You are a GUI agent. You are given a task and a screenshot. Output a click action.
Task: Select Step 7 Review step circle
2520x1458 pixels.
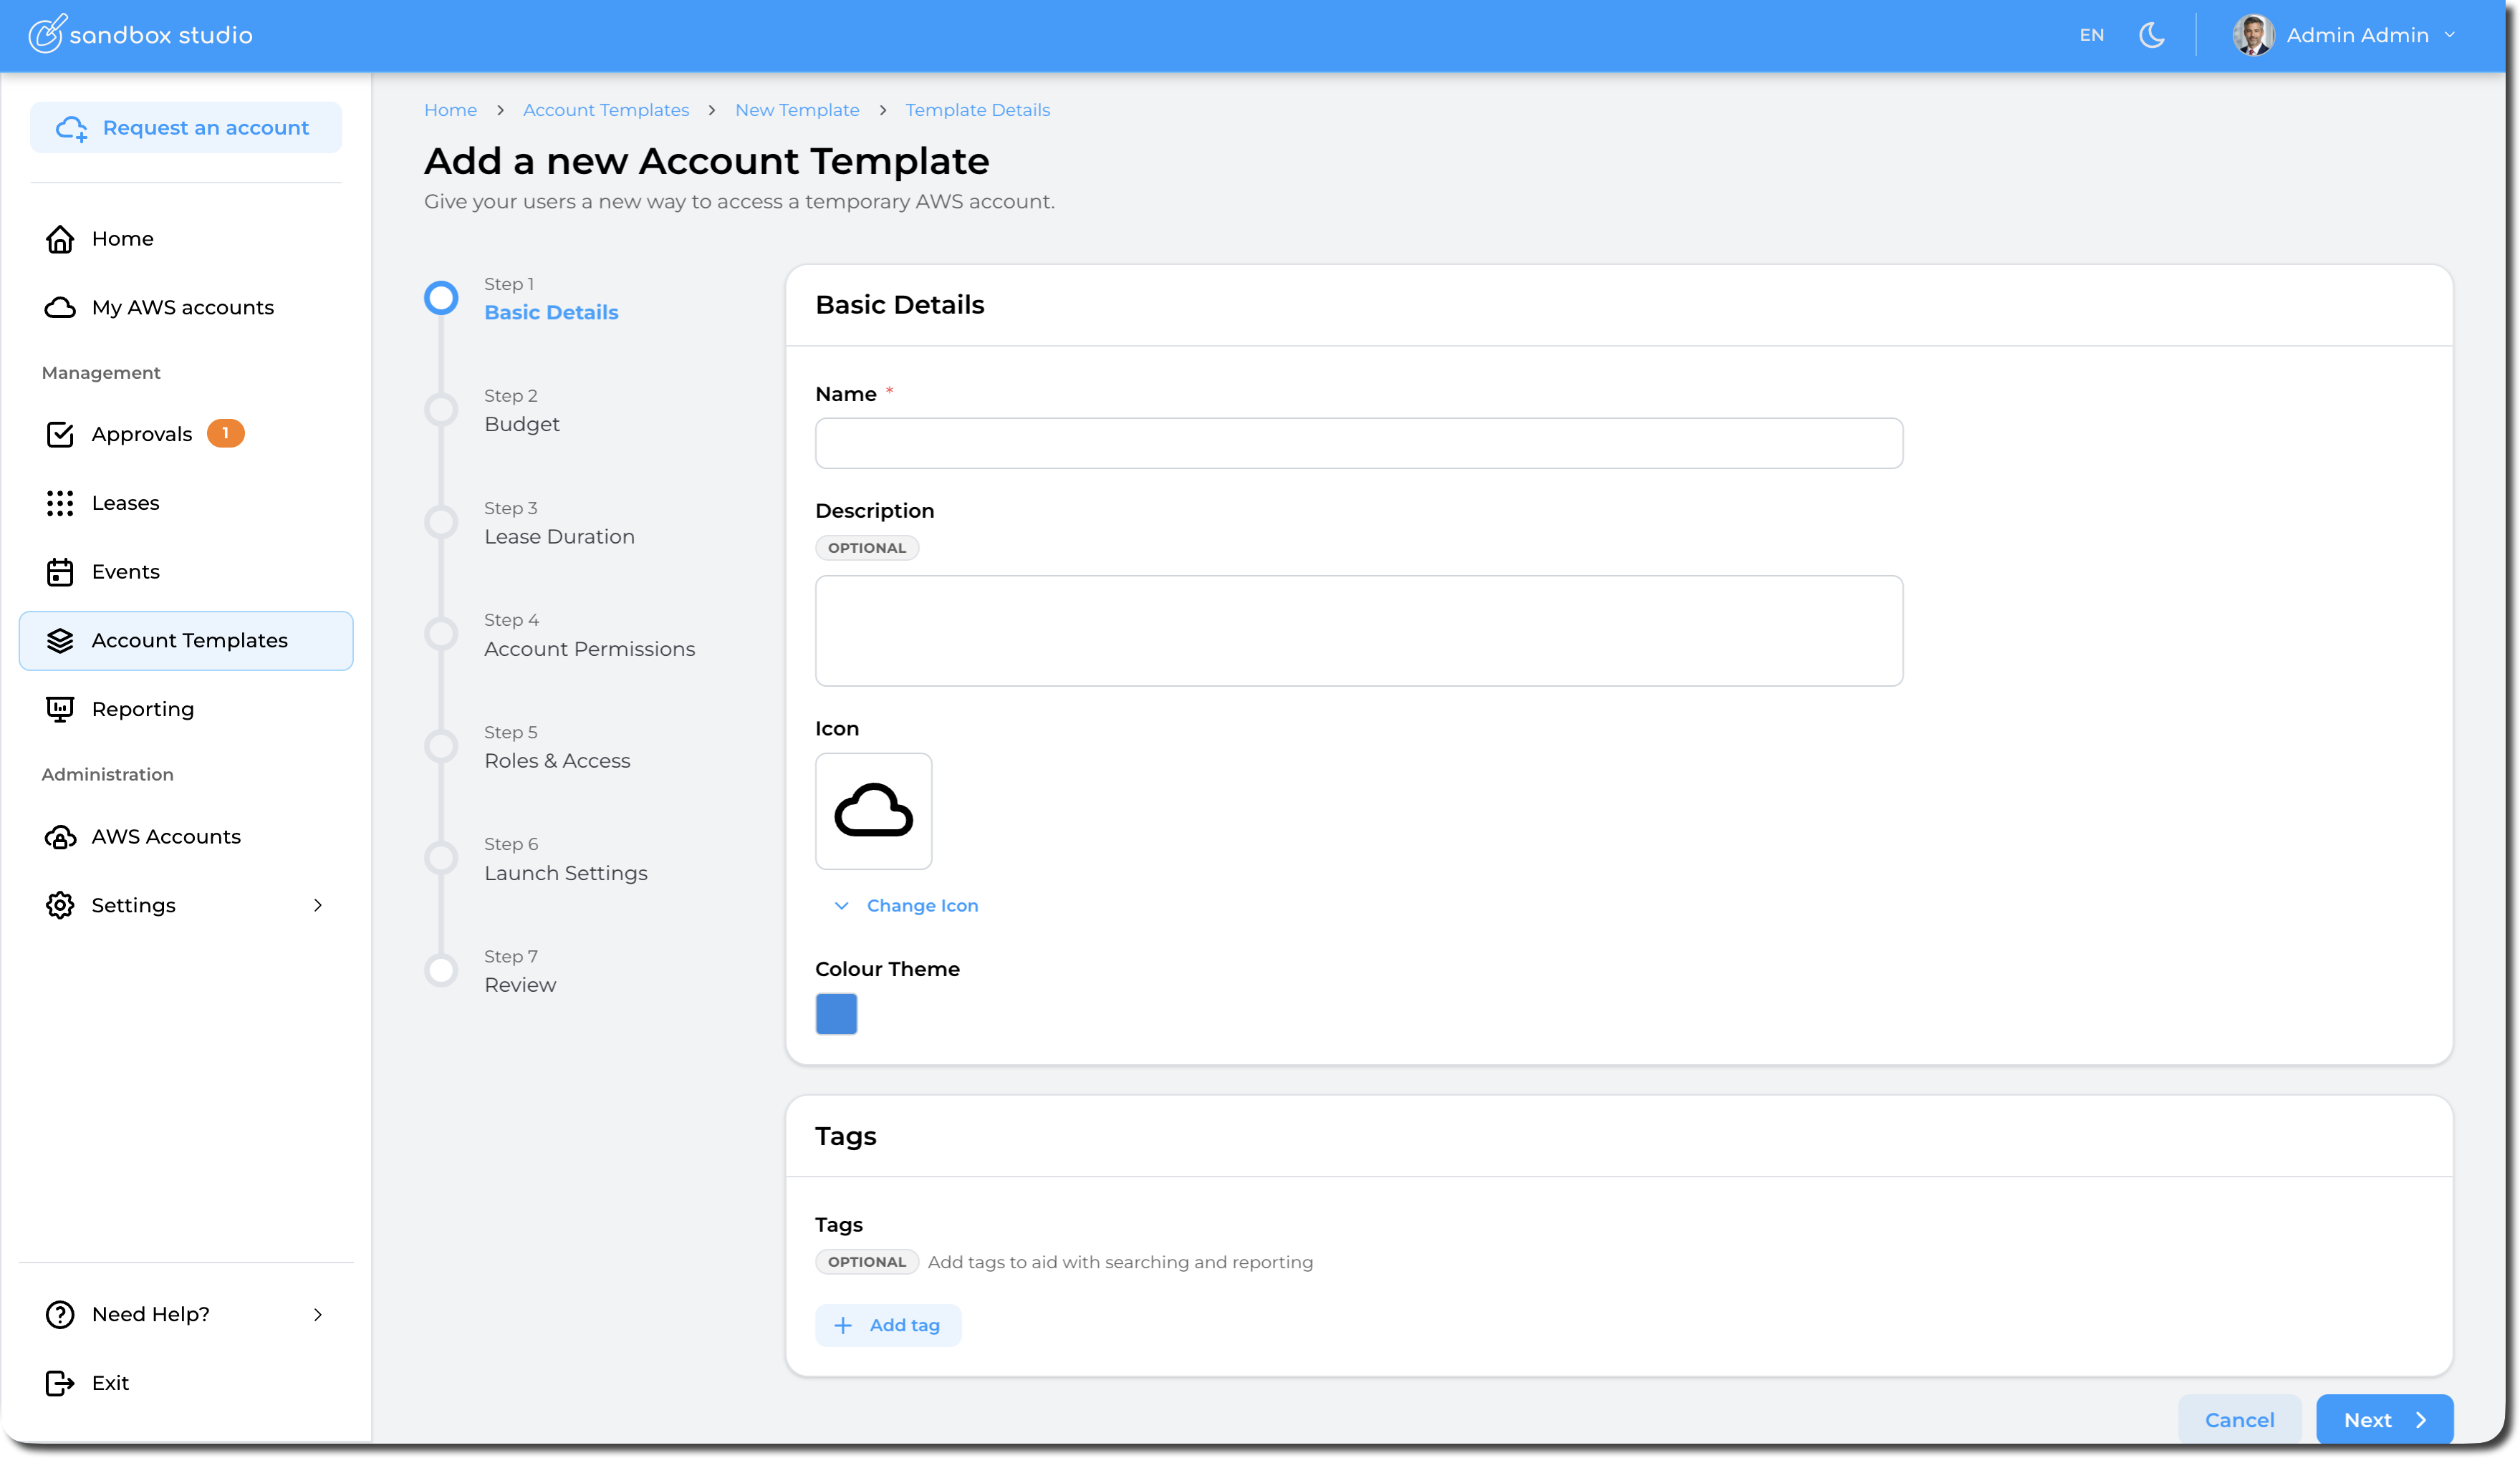pos(441,970)
